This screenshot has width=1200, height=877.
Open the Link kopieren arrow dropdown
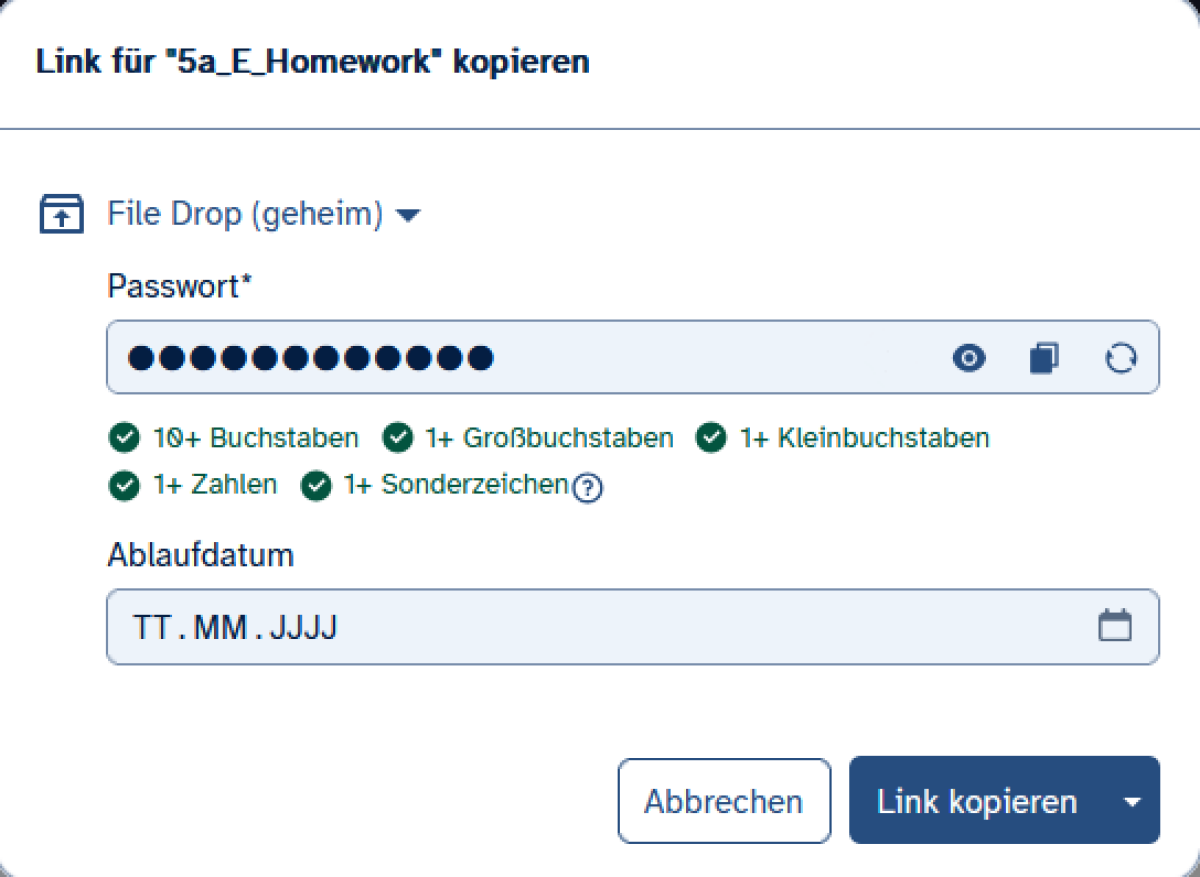[x=1132, y=802]
